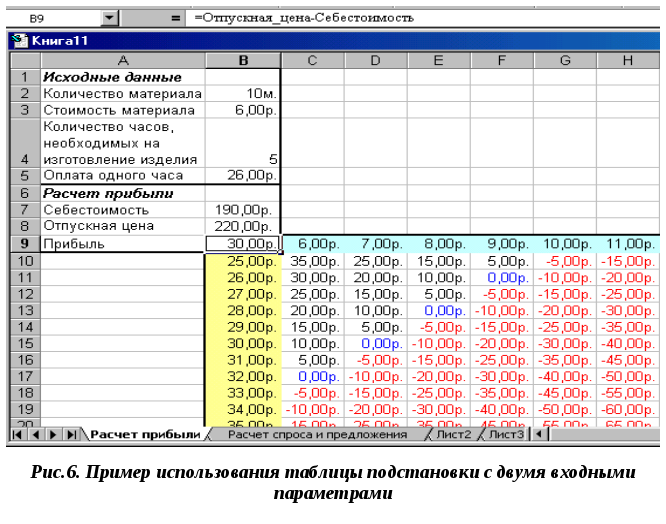Click blue 0,00р. cell in row 11
The width and height of the screenshot is (666, 524).
click(502, 277)
